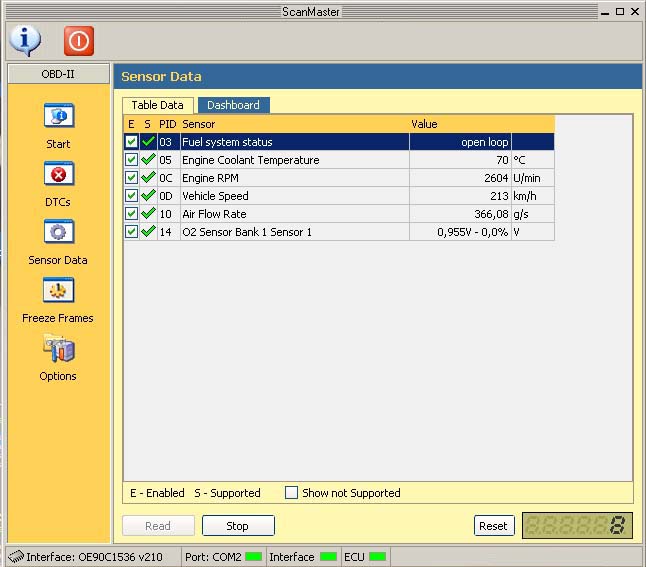
Task: Click the Sensor Data label in sidebar
Action: pyautogui.click(x=58, y=260)
